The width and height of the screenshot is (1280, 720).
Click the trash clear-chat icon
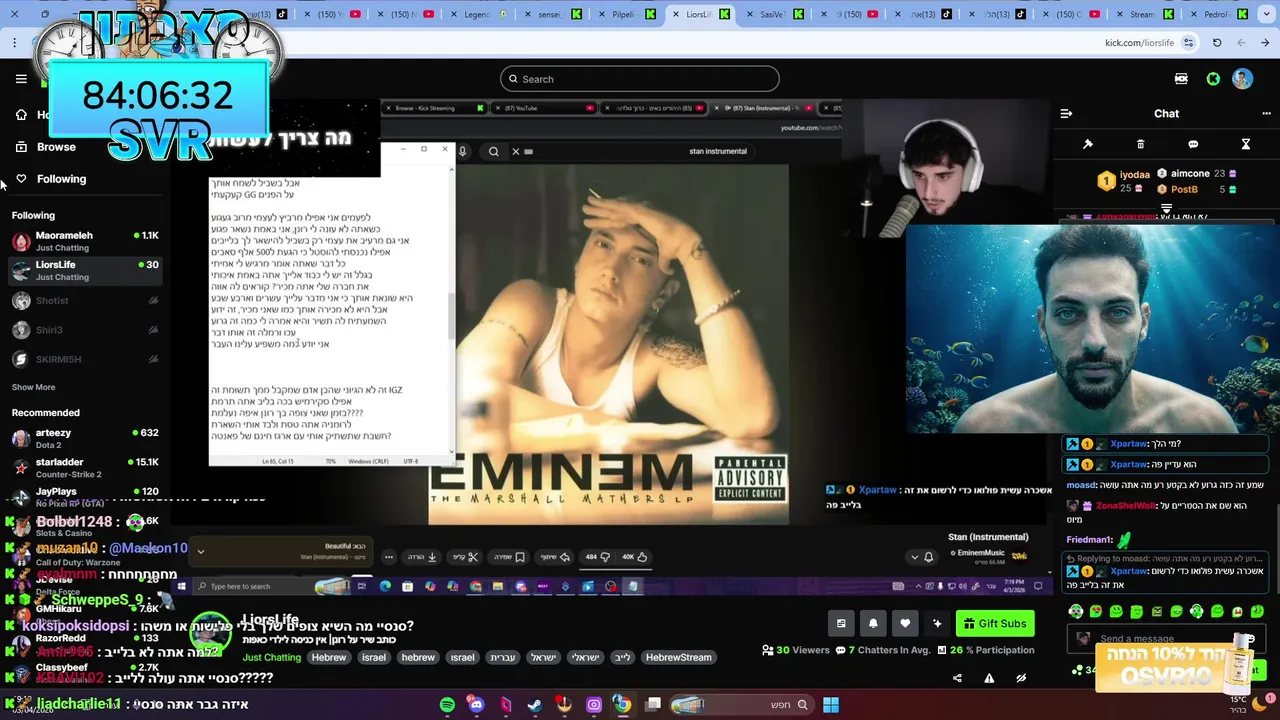coord(1140,145)
